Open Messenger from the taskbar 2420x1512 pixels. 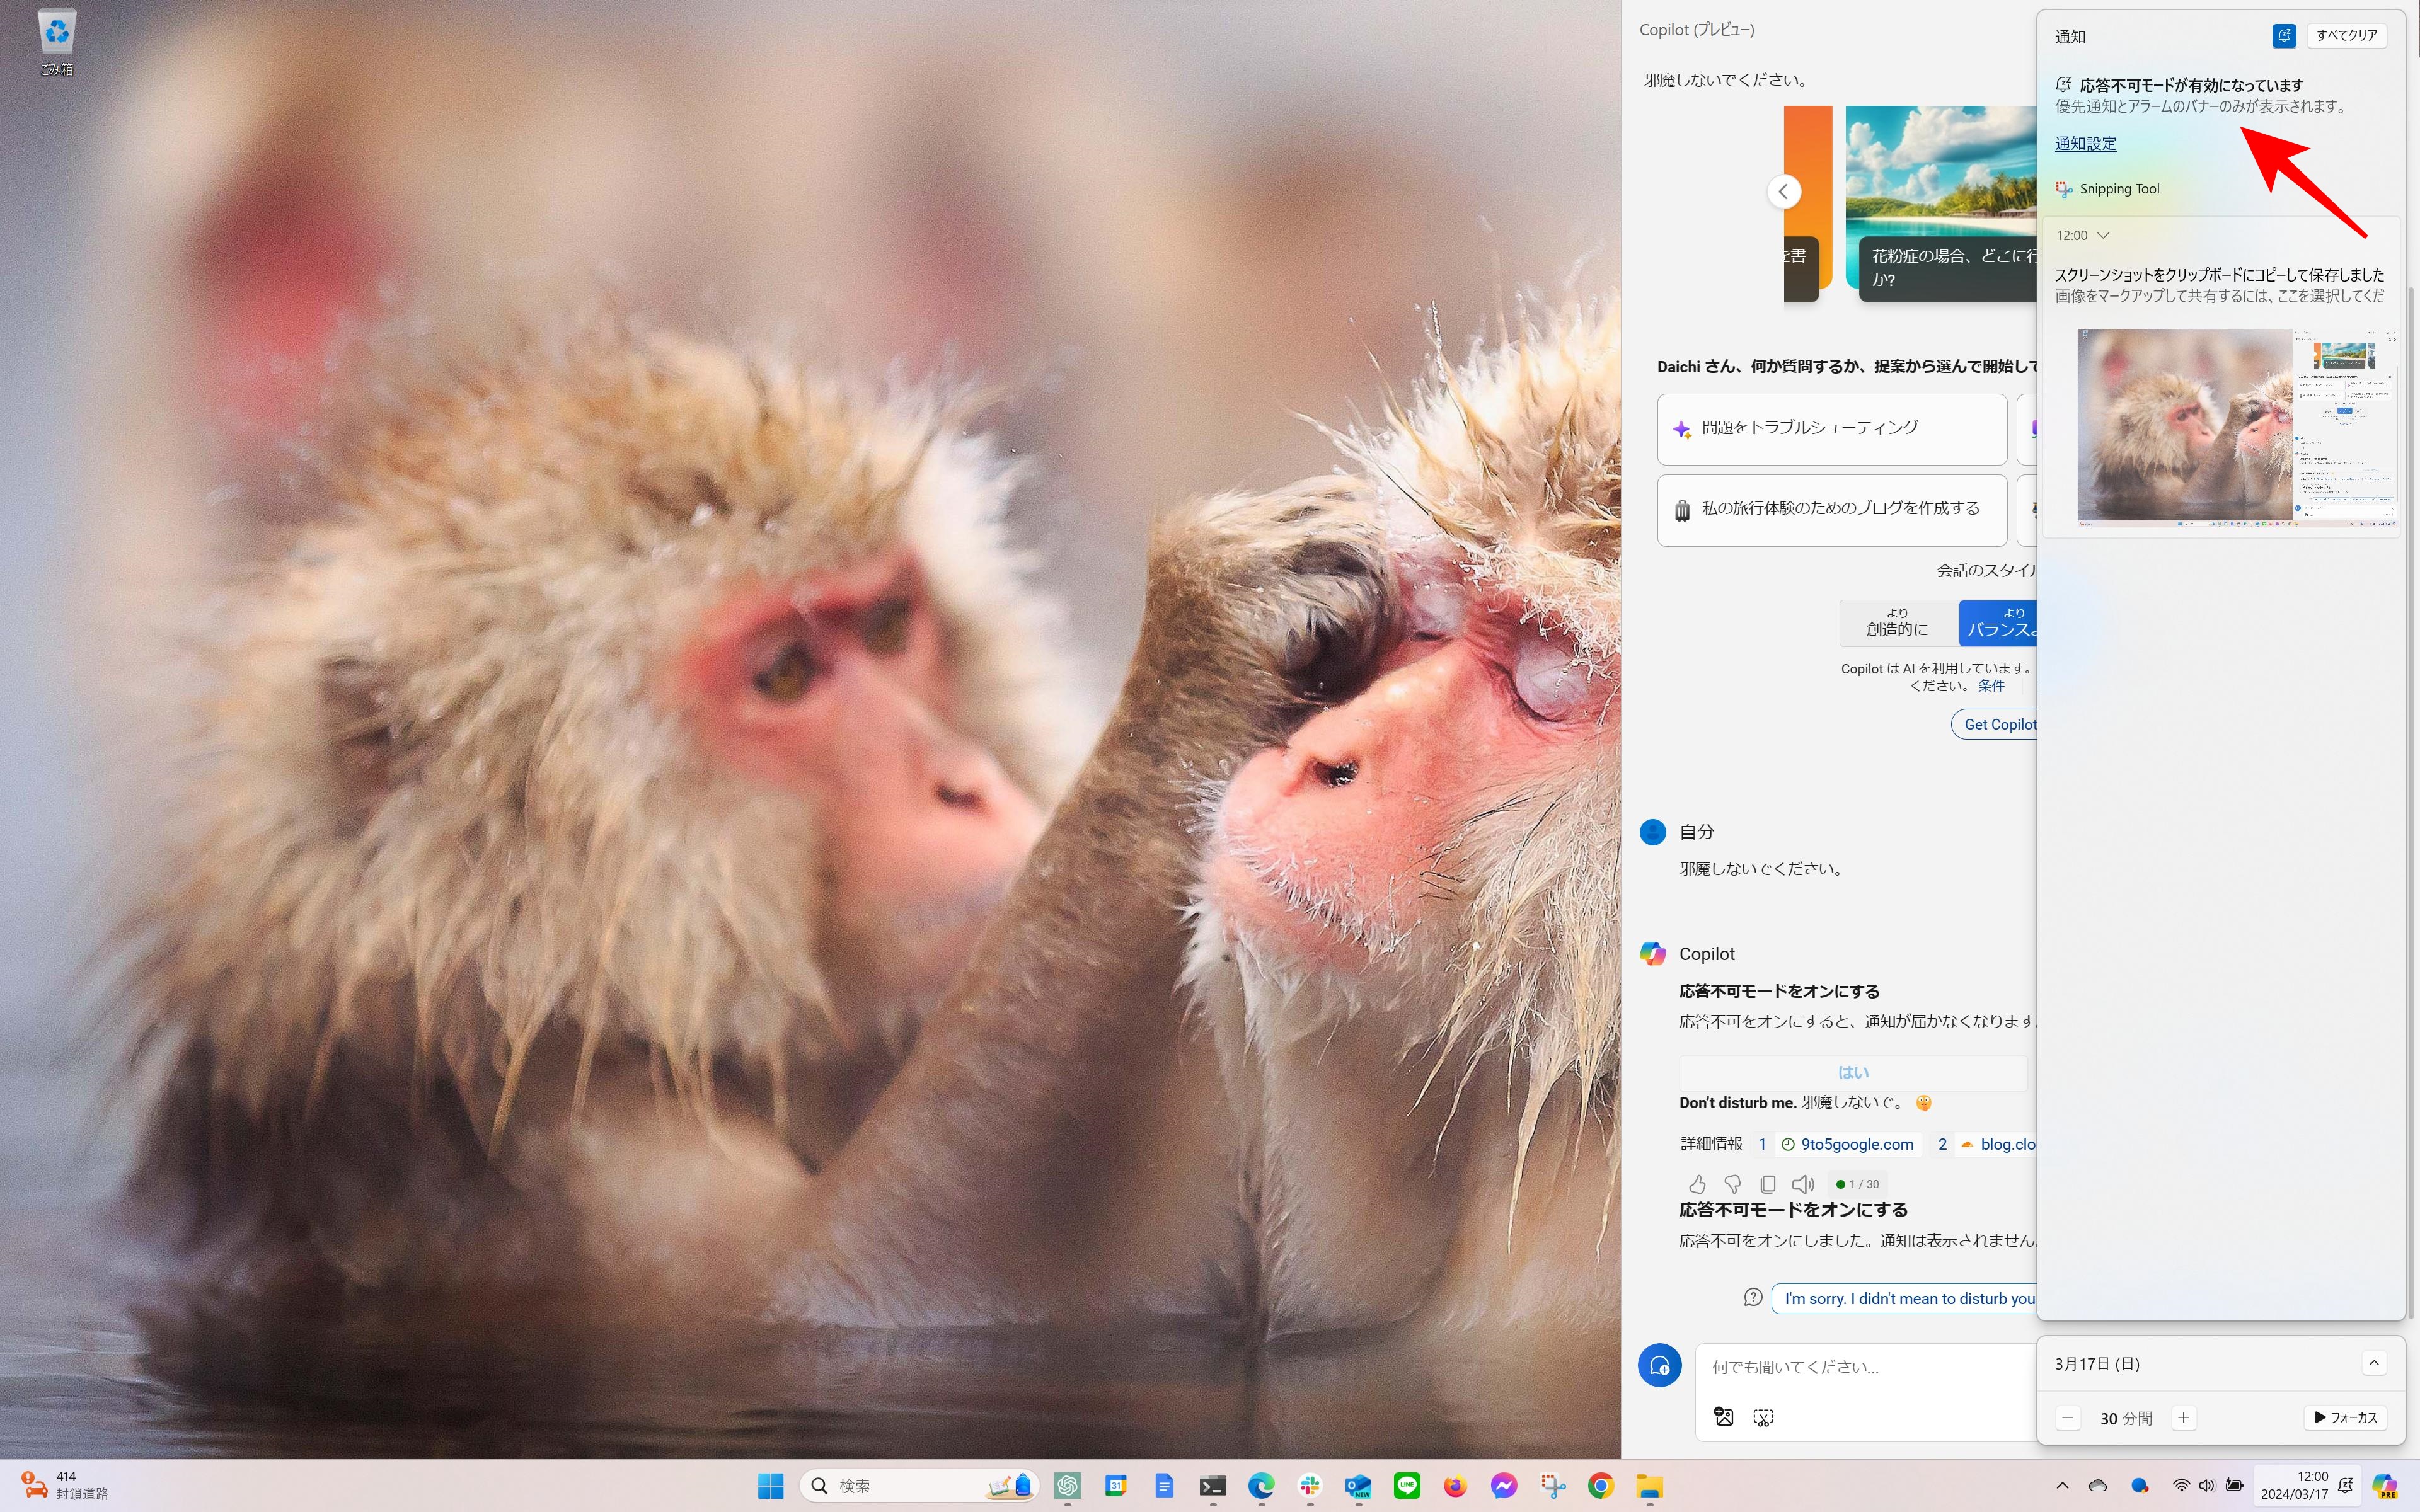(1504, 1486)
